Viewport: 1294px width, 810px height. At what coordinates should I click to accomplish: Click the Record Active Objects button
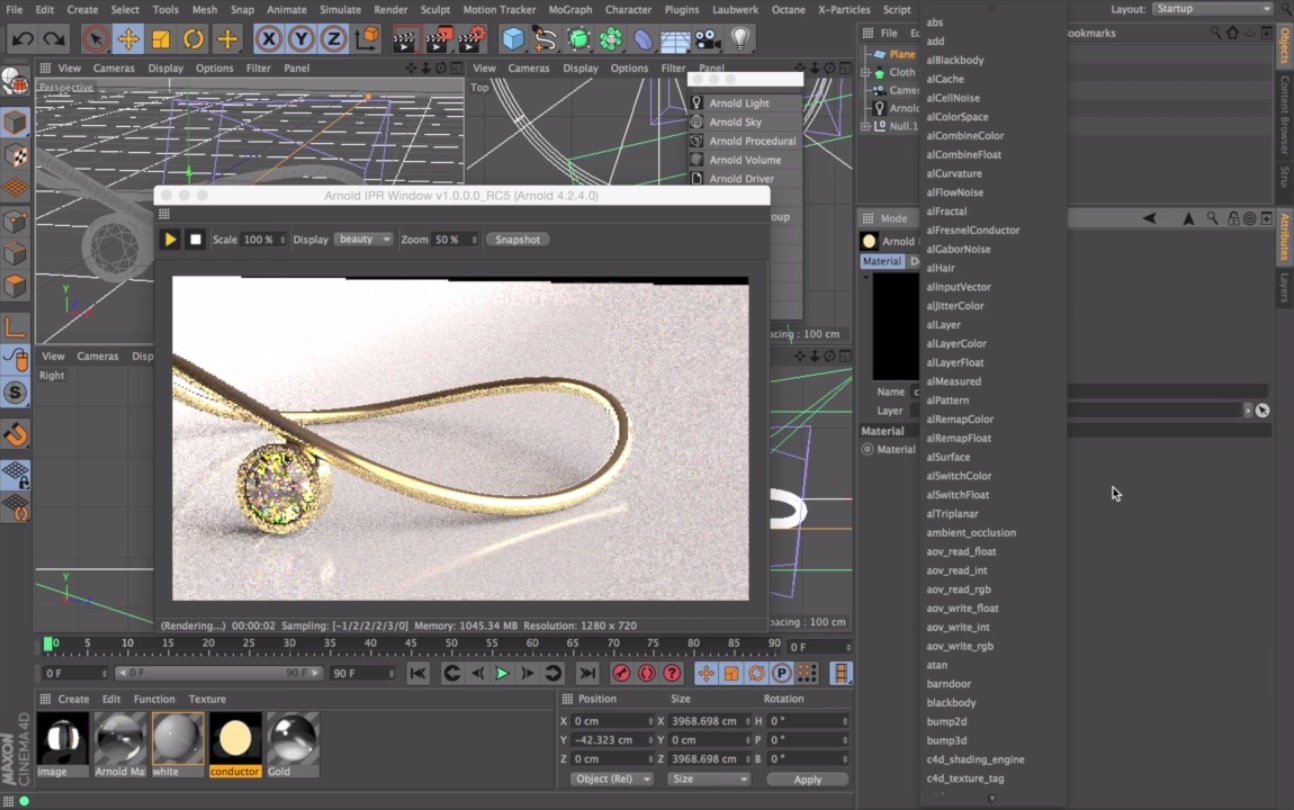click(x=621, y=674)
